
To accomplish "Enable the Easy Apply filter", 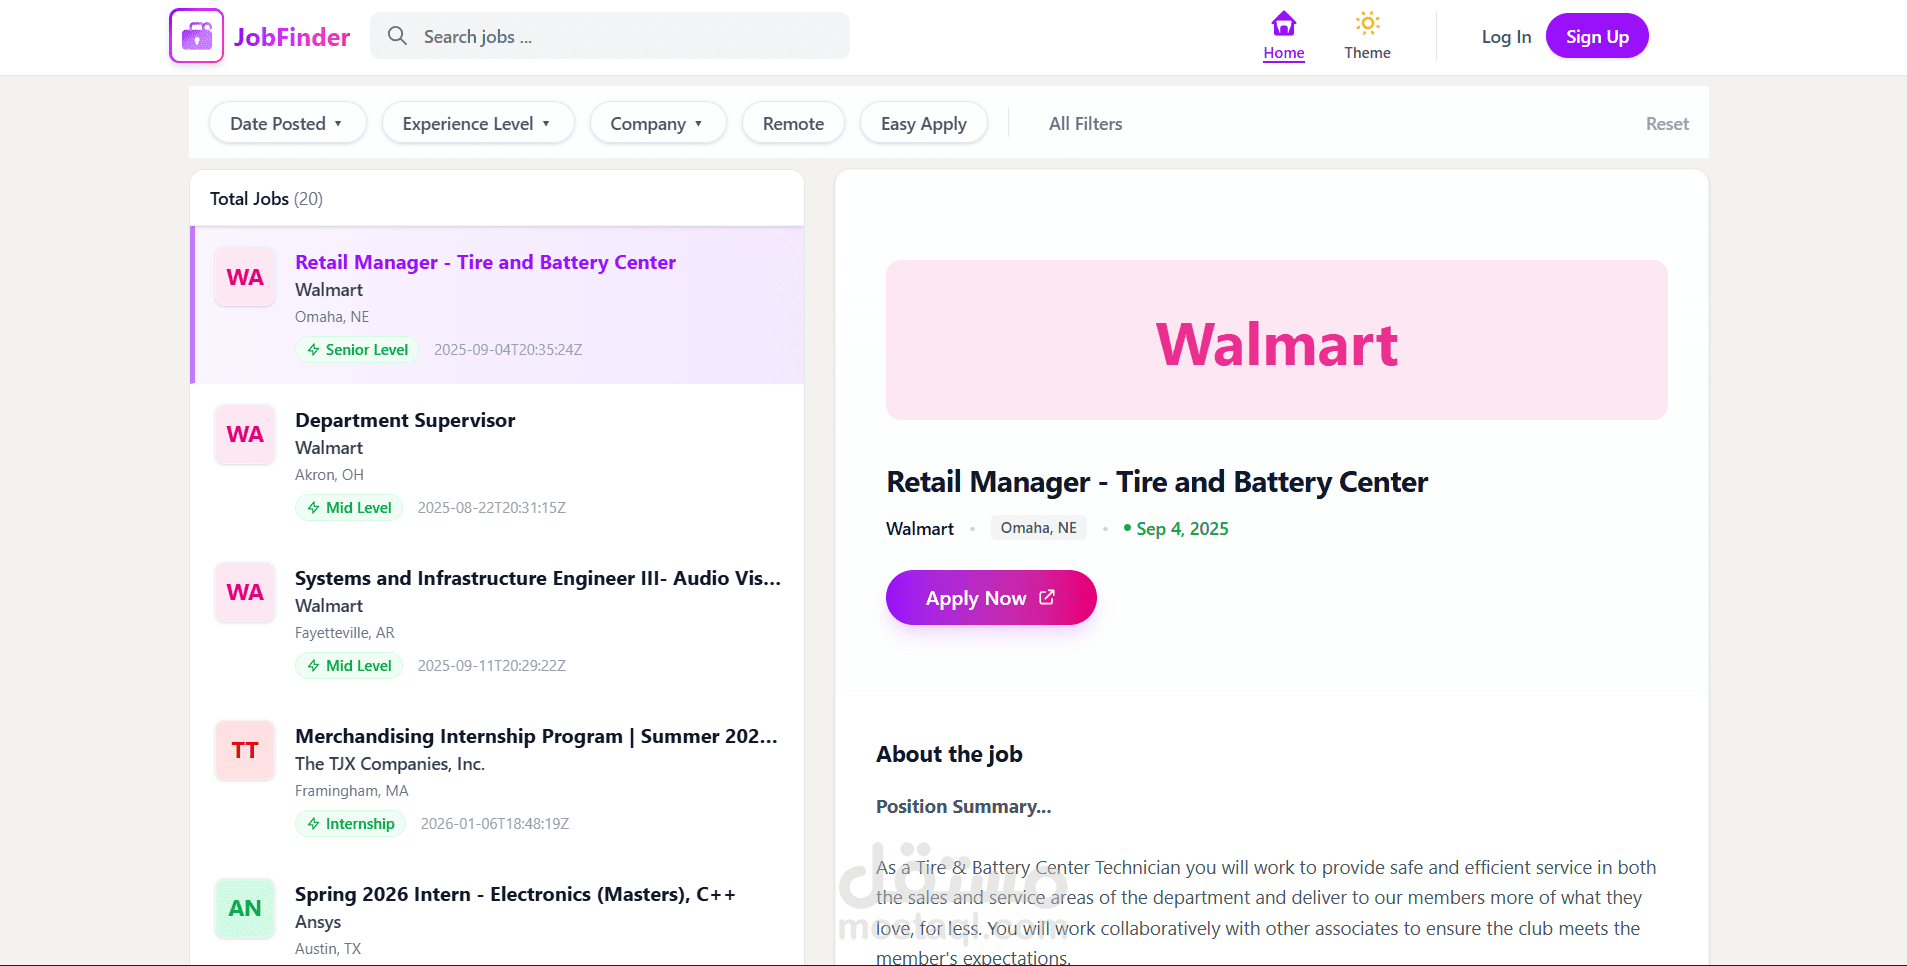I will 923,122.
